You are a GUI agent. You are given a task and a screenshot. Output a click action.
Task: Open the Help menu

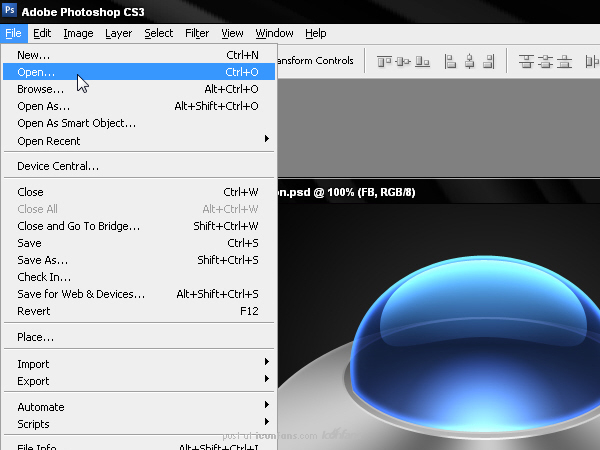[x=316, y=34]
